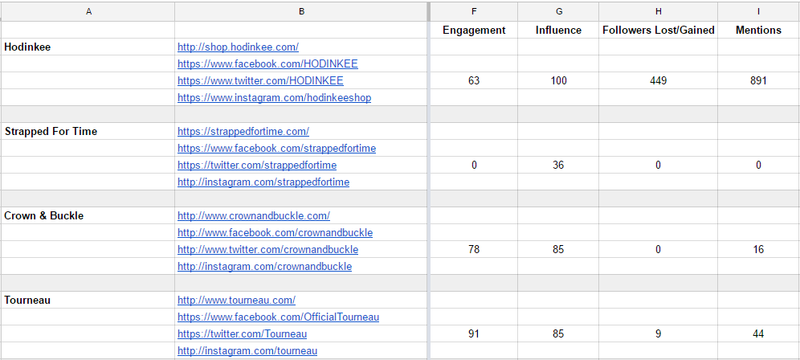The width and height of the screenshot is (800, 360).
Task: Open the www.tourneau.com website link
Action: pyautogui.click(x=236, y=300)
